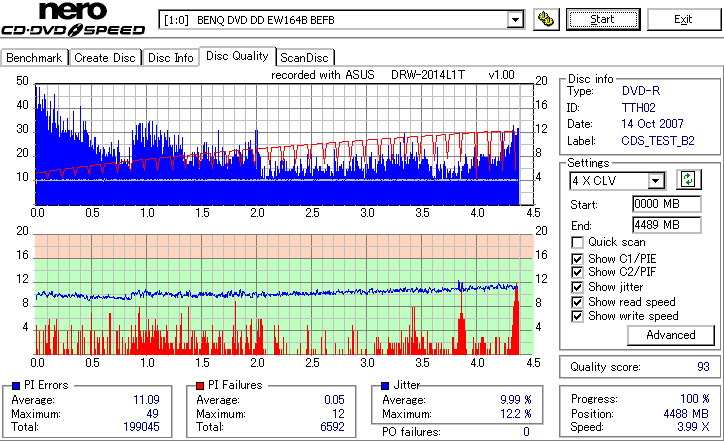
Task: Toggle the Show read speed checkbox
Action: [x=577, y=302]
